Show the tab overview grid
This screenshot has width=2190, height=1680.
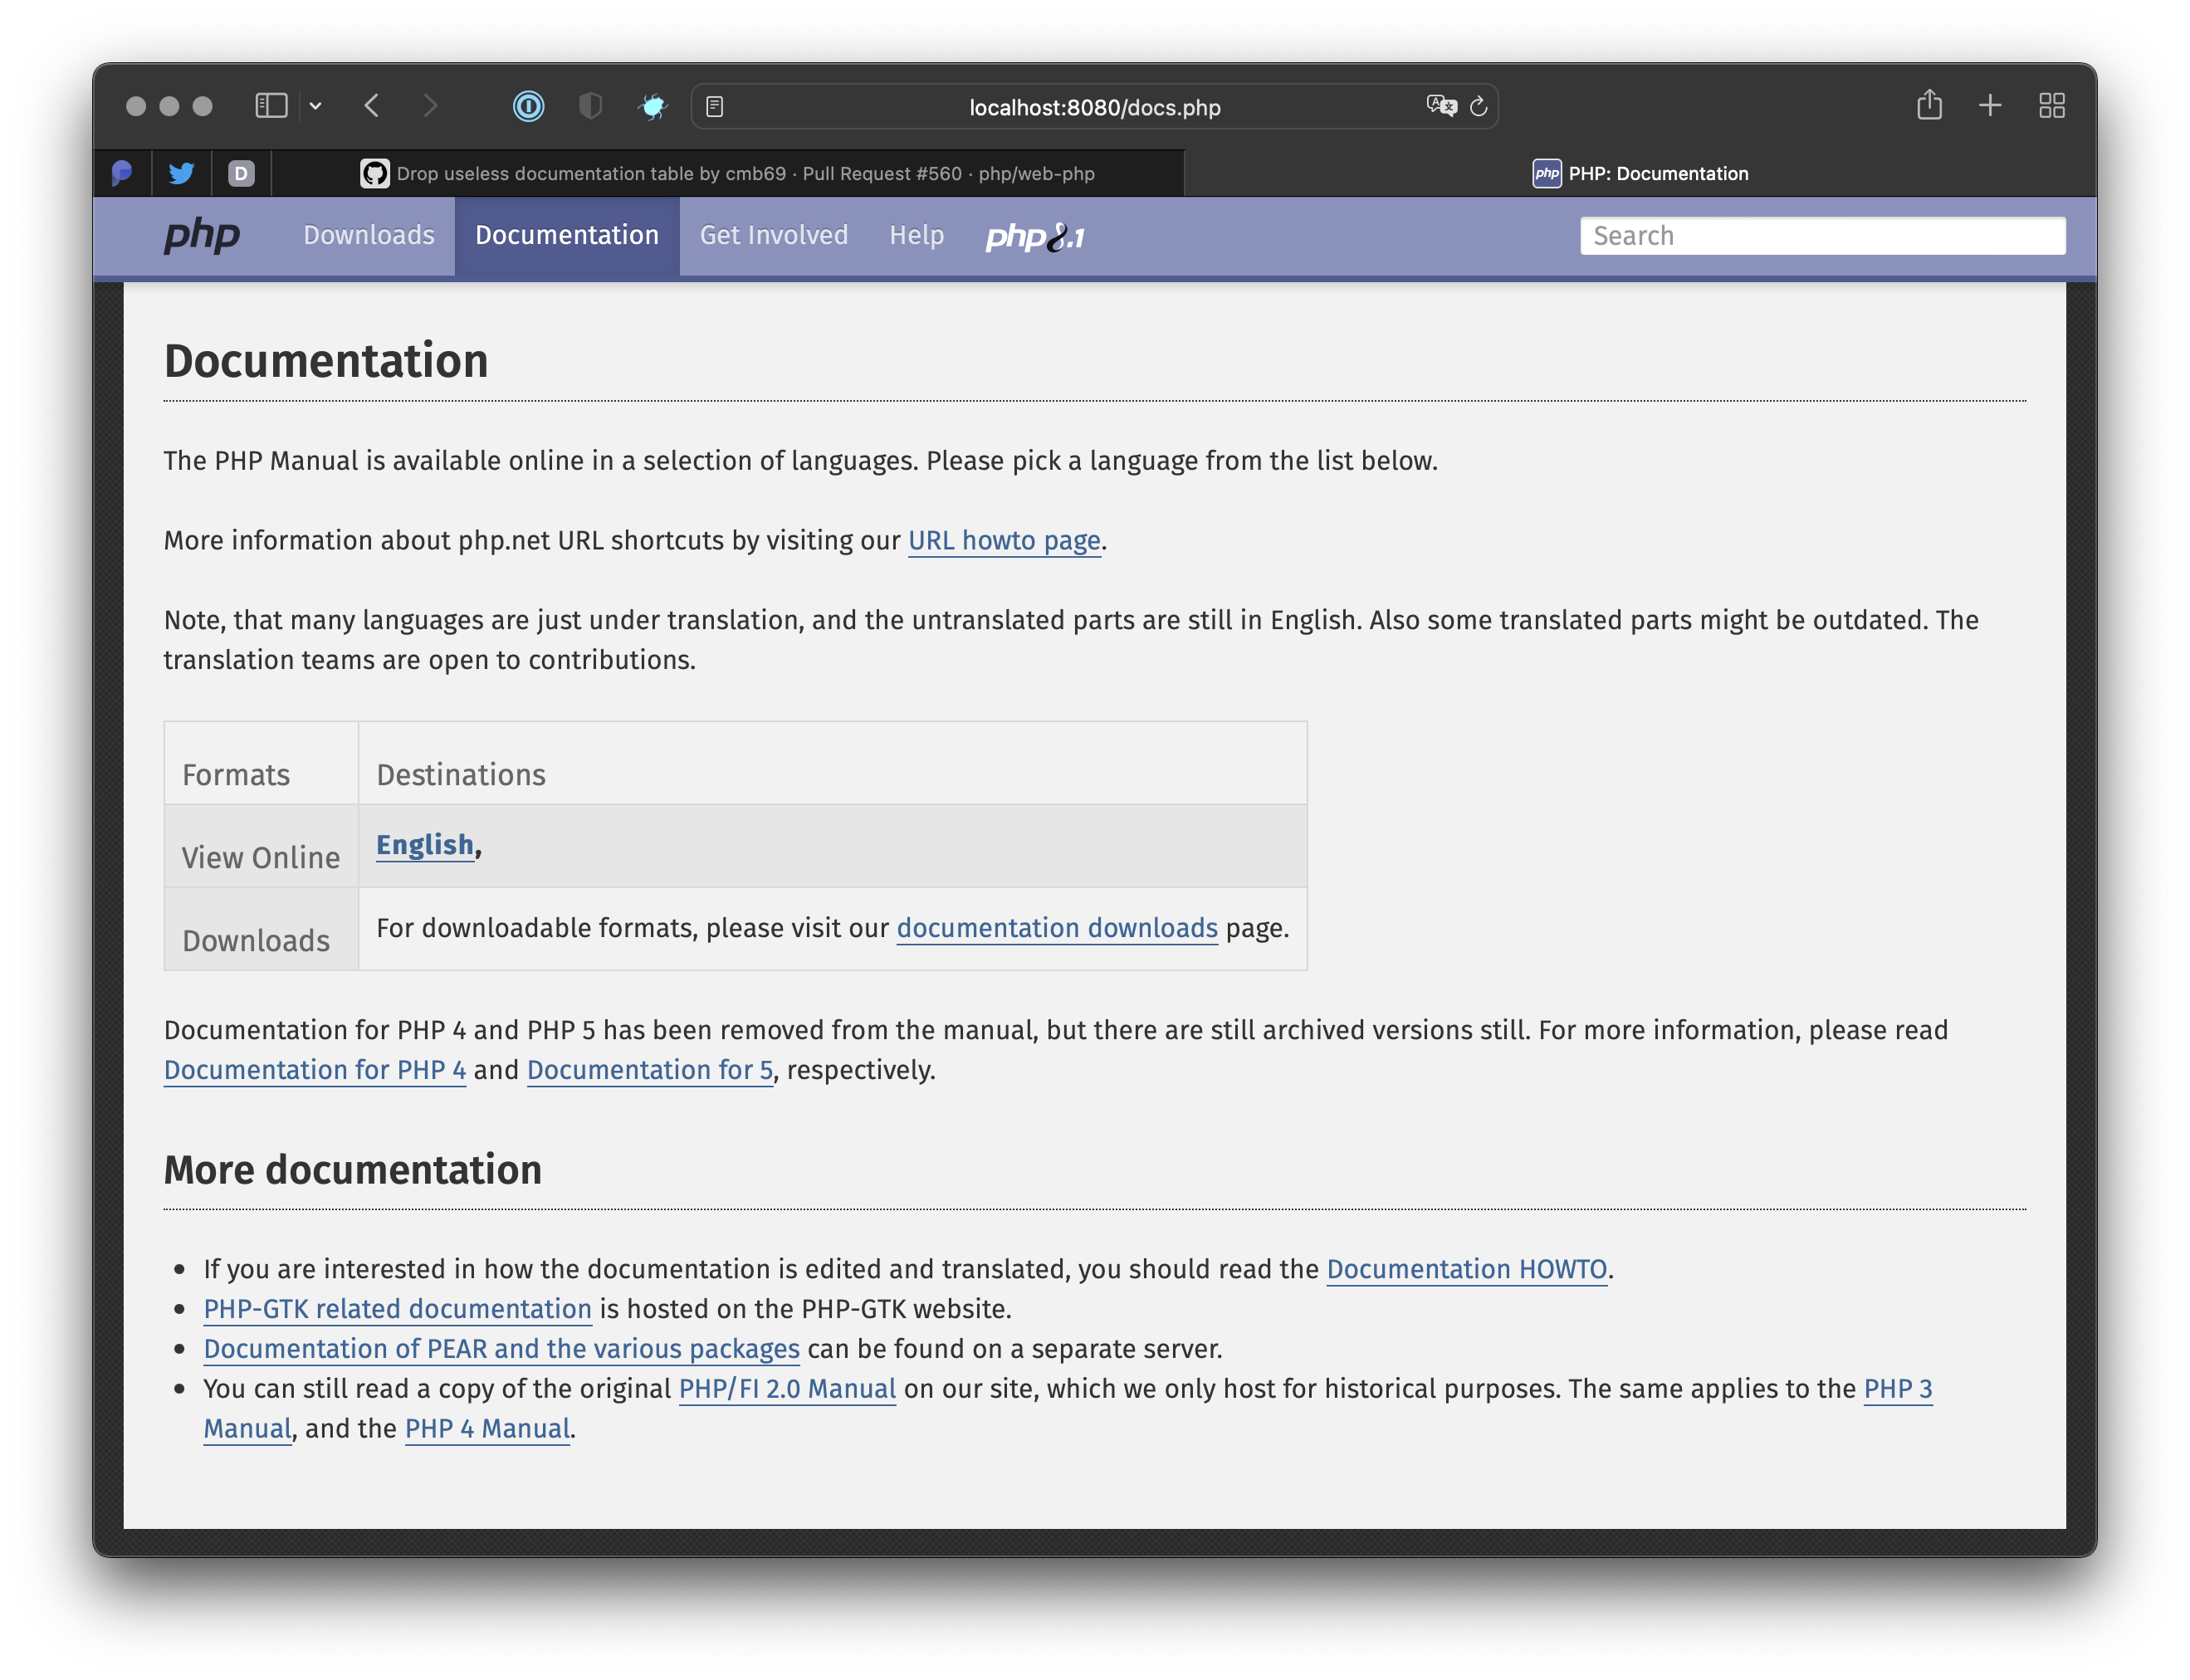pos(2052,106)
